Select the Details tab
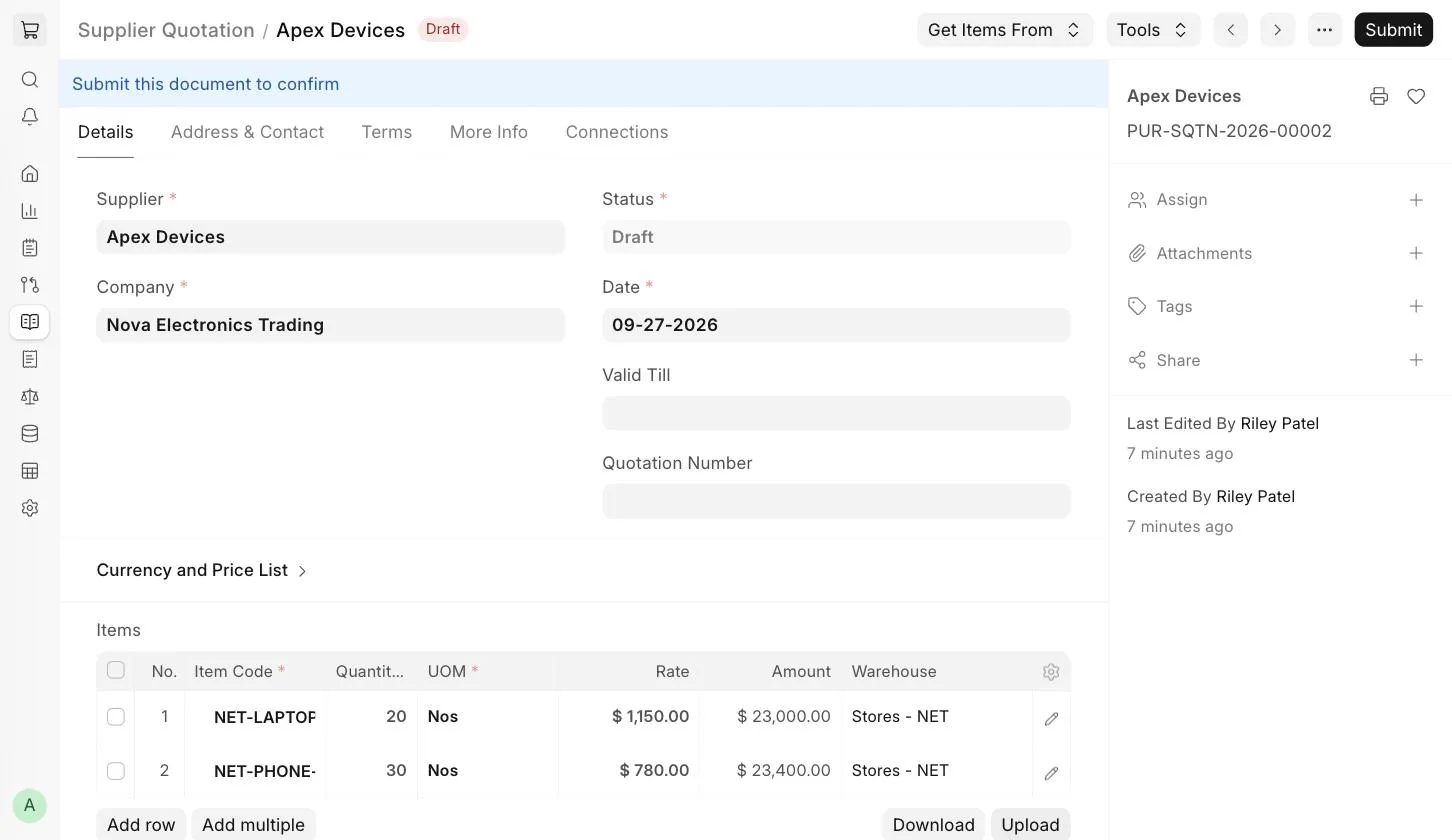 [x=105, y=132]
